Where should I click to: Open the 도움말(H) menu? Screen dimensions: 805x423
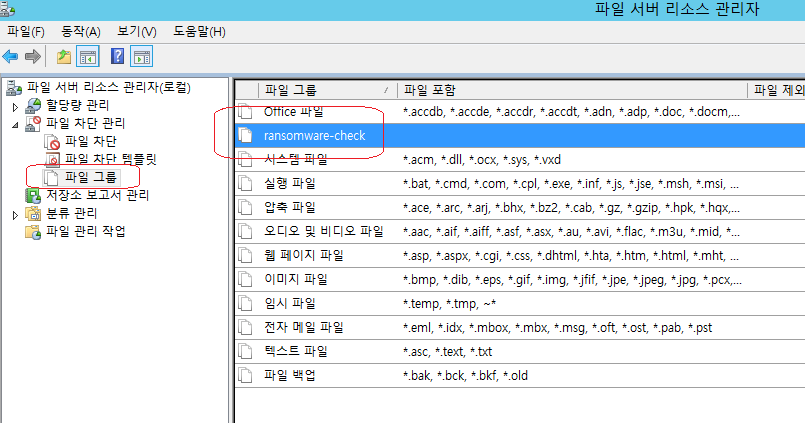point(199,32)
